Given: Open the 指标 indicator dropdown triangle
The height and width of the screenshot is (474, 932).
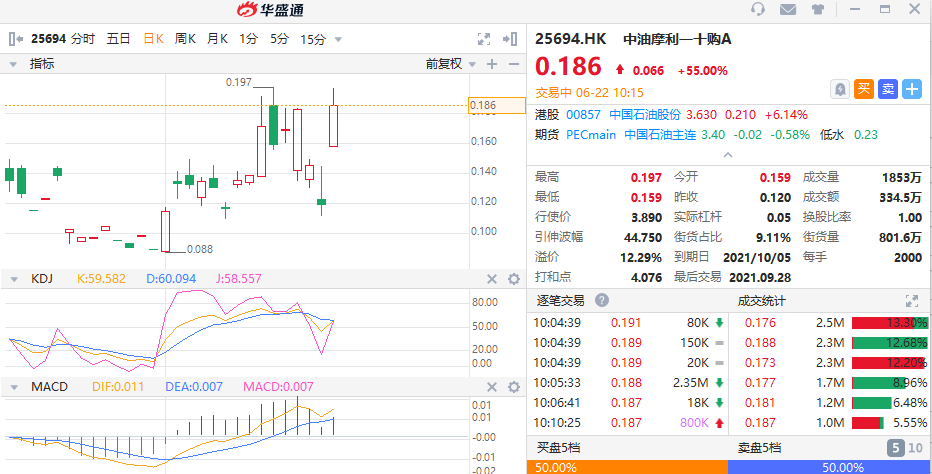Looking at the screenshot, I should 14,64.
